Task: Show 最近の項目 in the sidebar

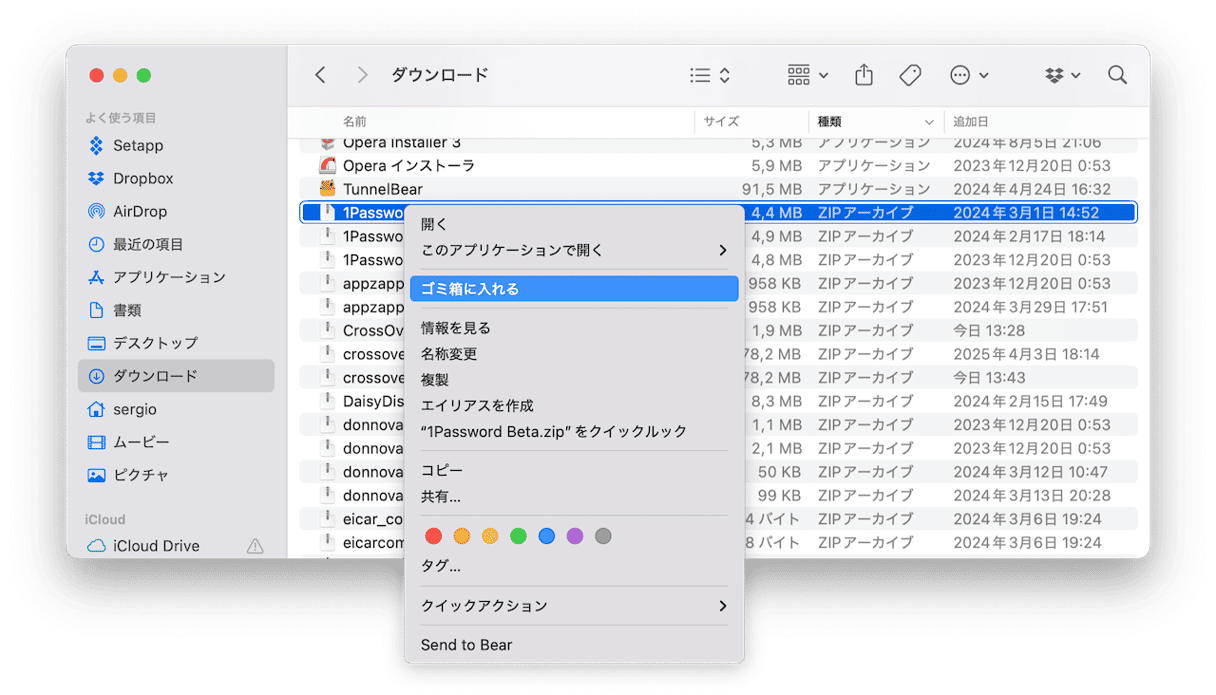Action: click(x=148, y=245)
